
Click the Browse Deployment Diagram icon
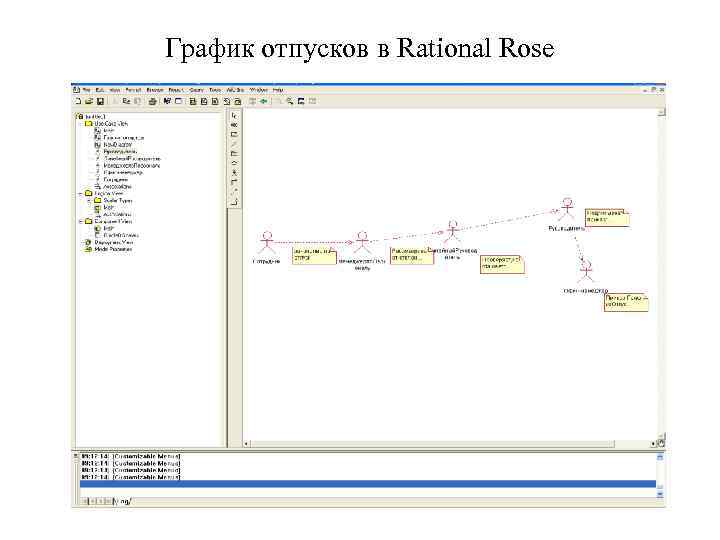237,101
